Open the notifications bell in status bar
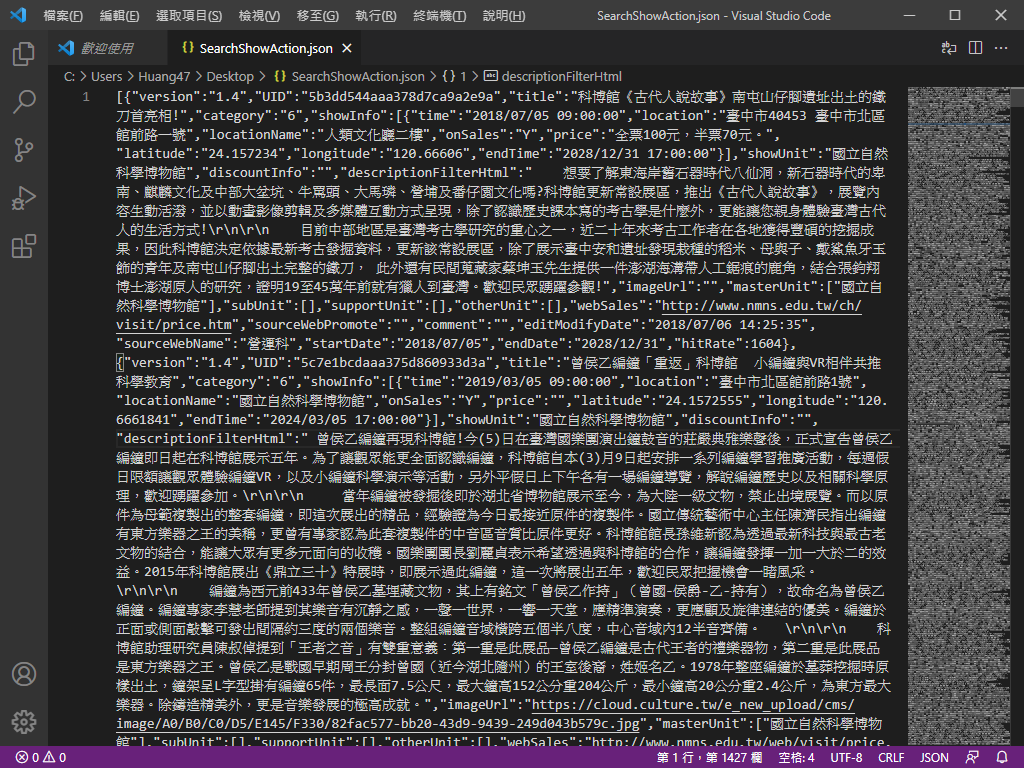The image size is (1024, 768). [1002, 758]
